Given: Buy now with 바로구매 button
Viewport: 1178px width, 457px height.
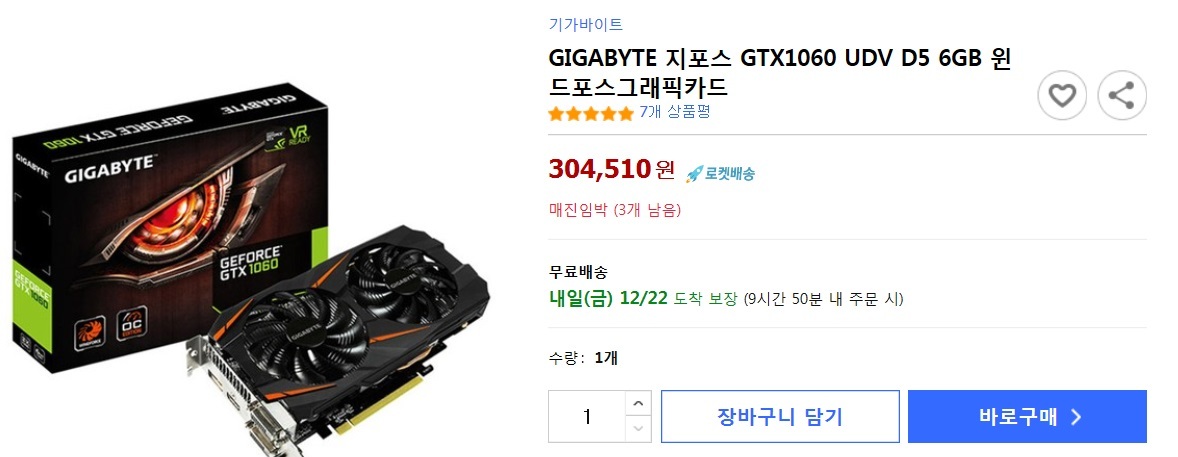Looking at the screenshot, I should tap(1027, 416).
